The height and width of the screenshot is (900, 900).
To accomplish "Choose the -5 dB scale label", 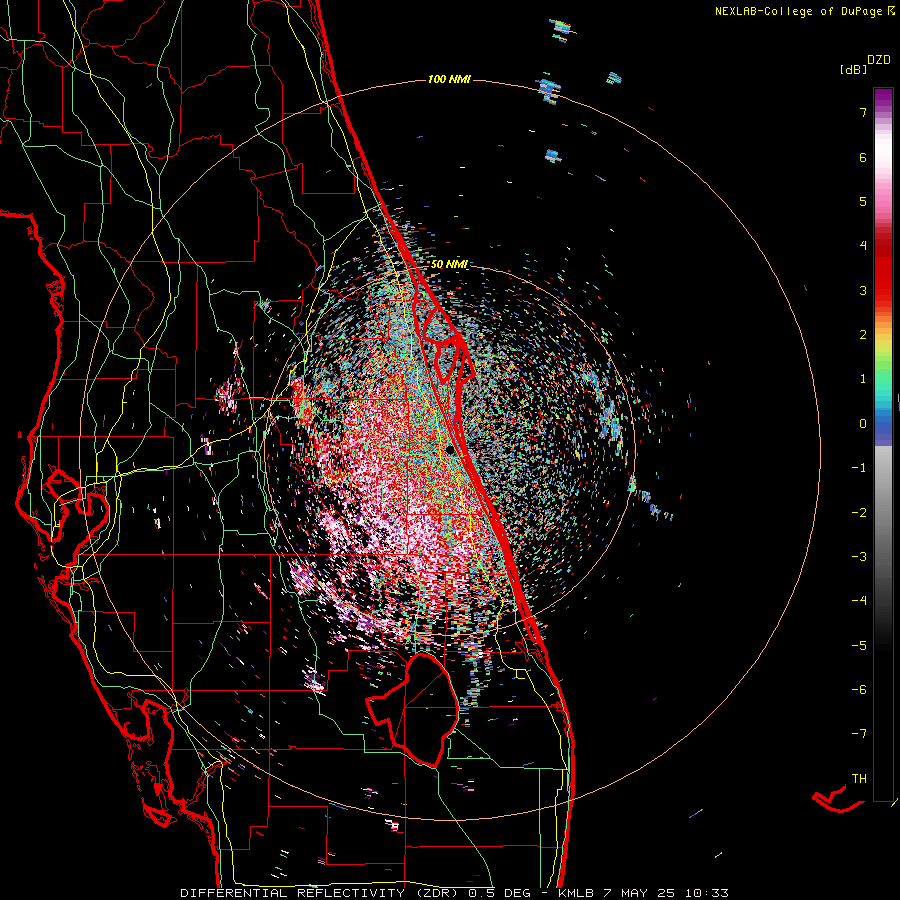I will click(859, 646).
